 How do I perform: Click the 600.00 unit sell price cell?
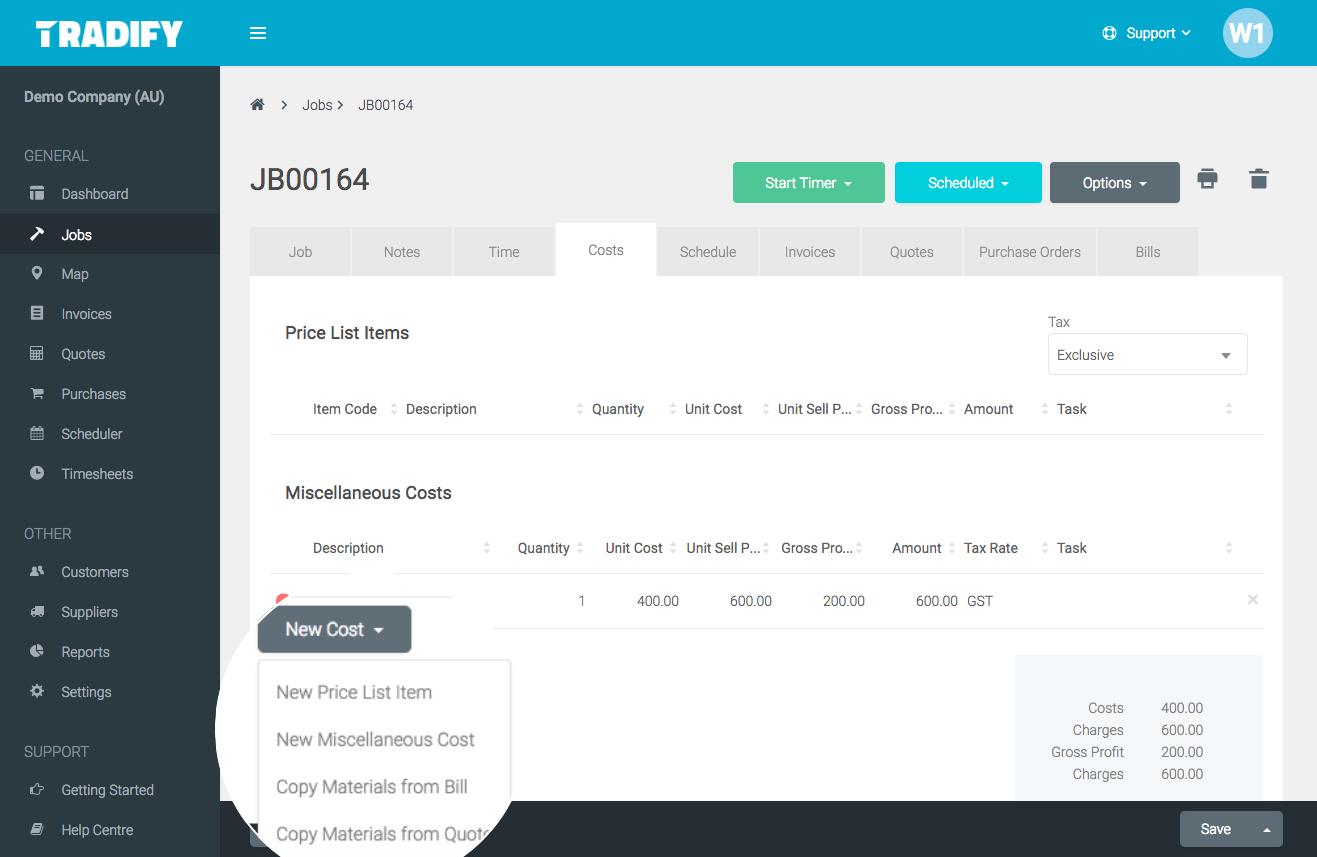[751, 601]
